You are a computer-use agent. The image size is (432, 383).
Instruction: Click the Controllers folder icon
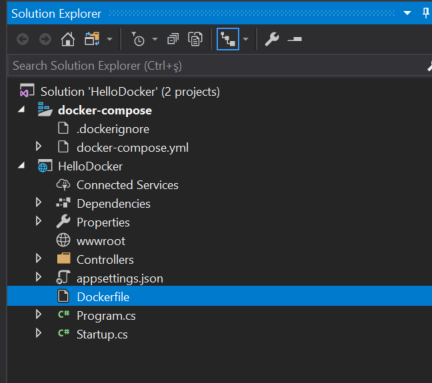63,258
